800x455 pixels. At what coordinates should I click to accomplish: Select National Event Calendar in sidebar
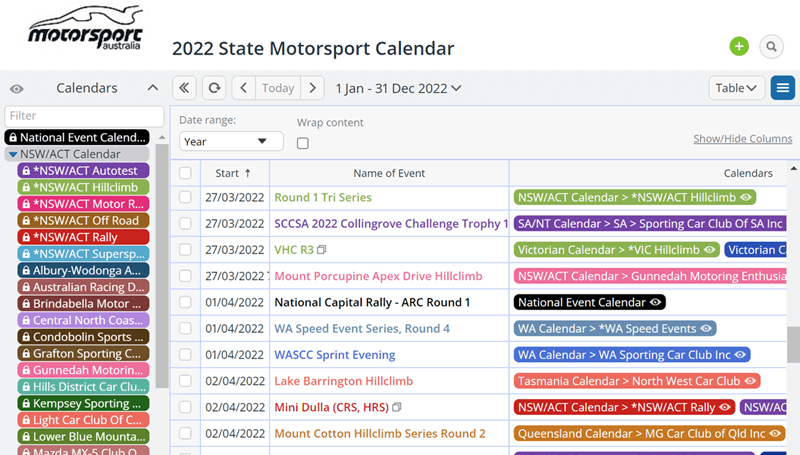77,138
